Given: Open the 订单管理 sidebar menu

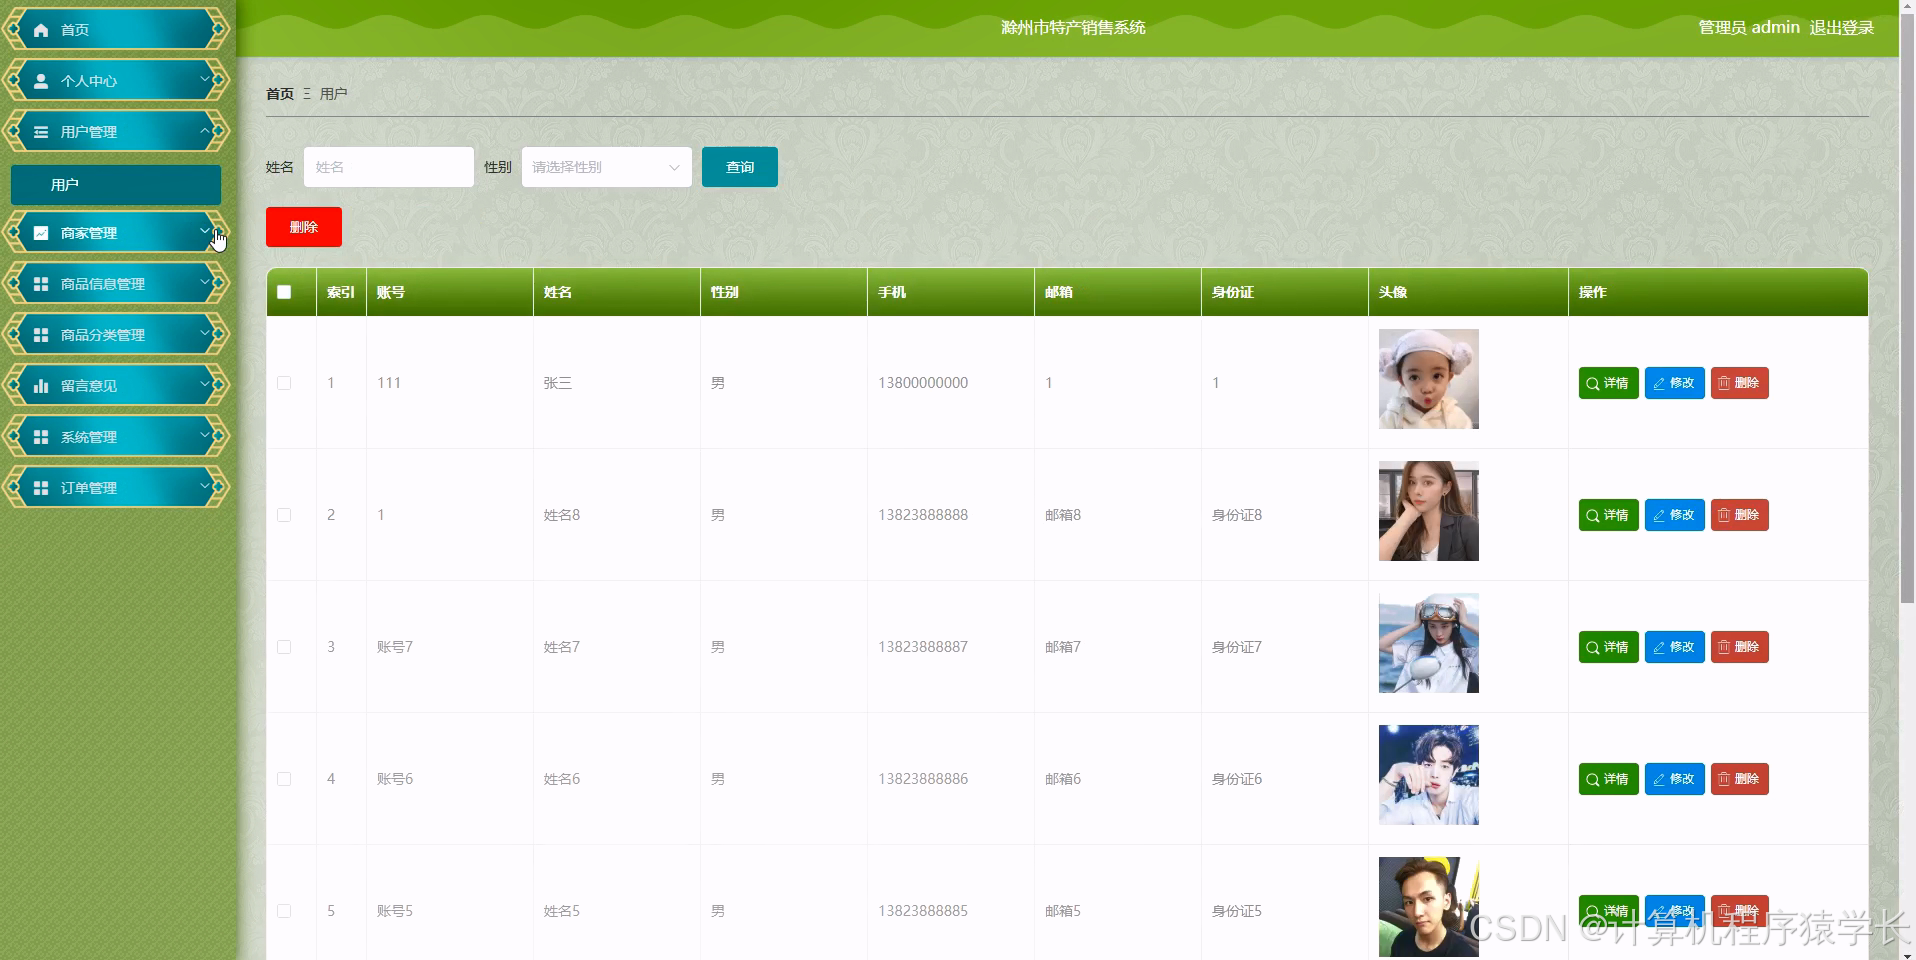Looking at the screenshot, I should click(116, 488).
